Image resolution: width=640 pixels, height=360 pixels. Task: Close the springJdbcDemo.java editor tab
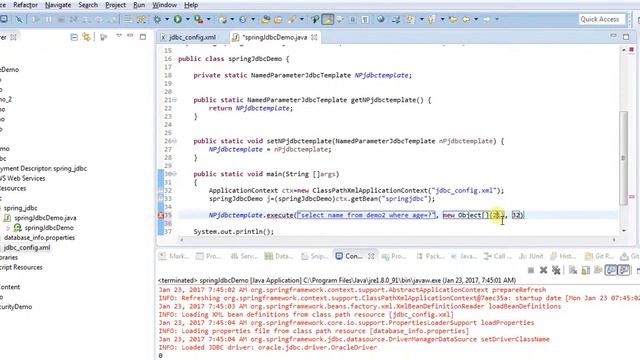(314, 37)
